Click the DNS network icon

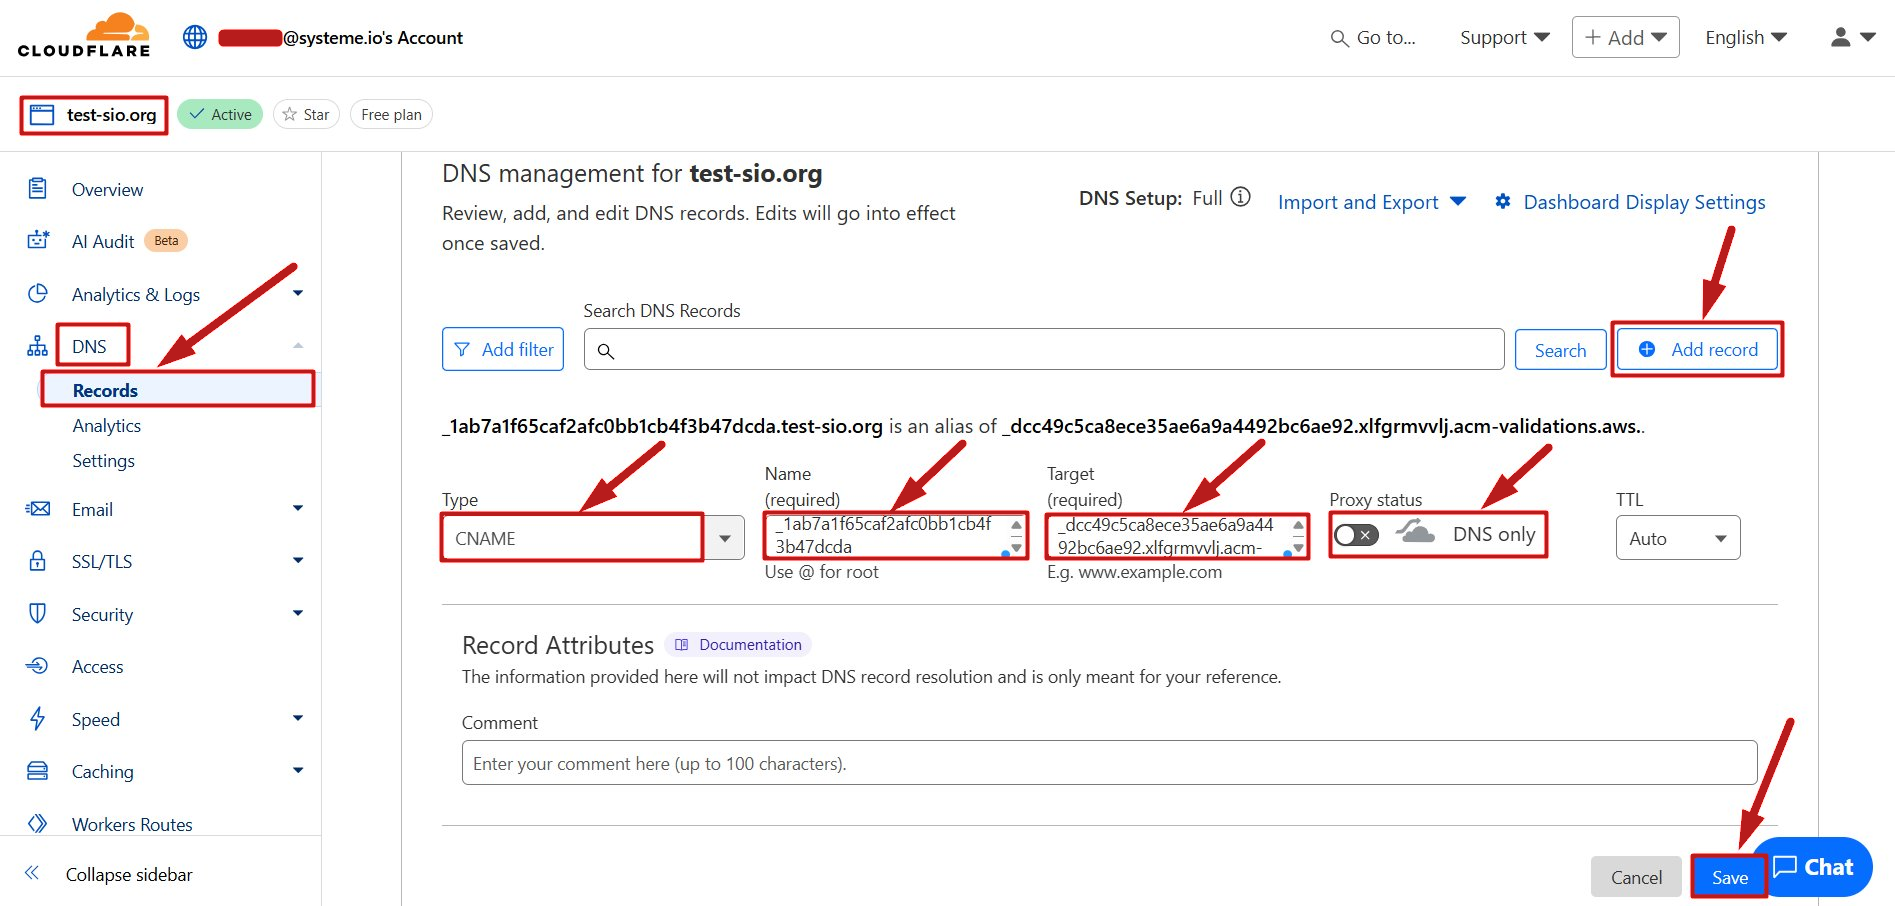[x=38, y=346]
